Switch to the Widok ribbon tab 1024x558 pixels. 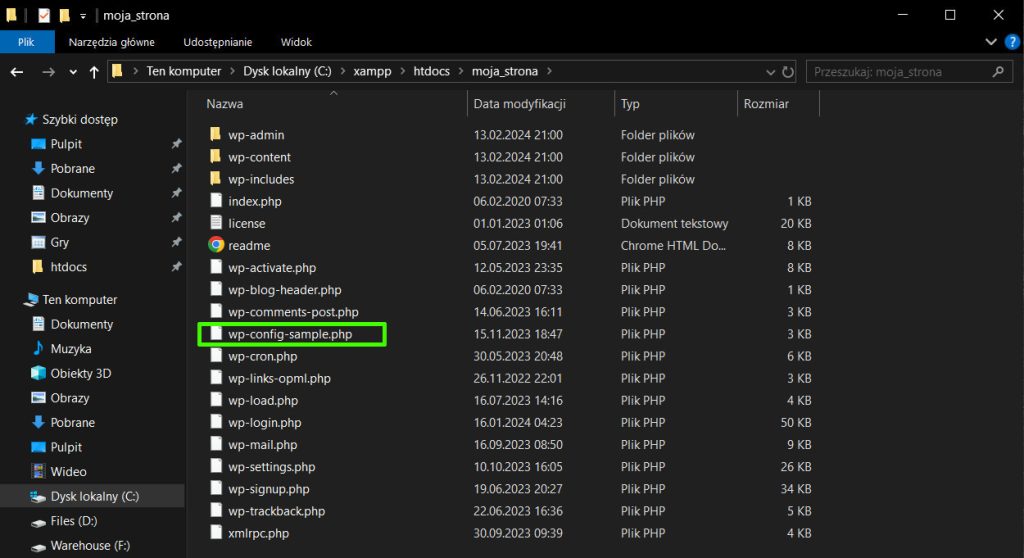[296, 42]
